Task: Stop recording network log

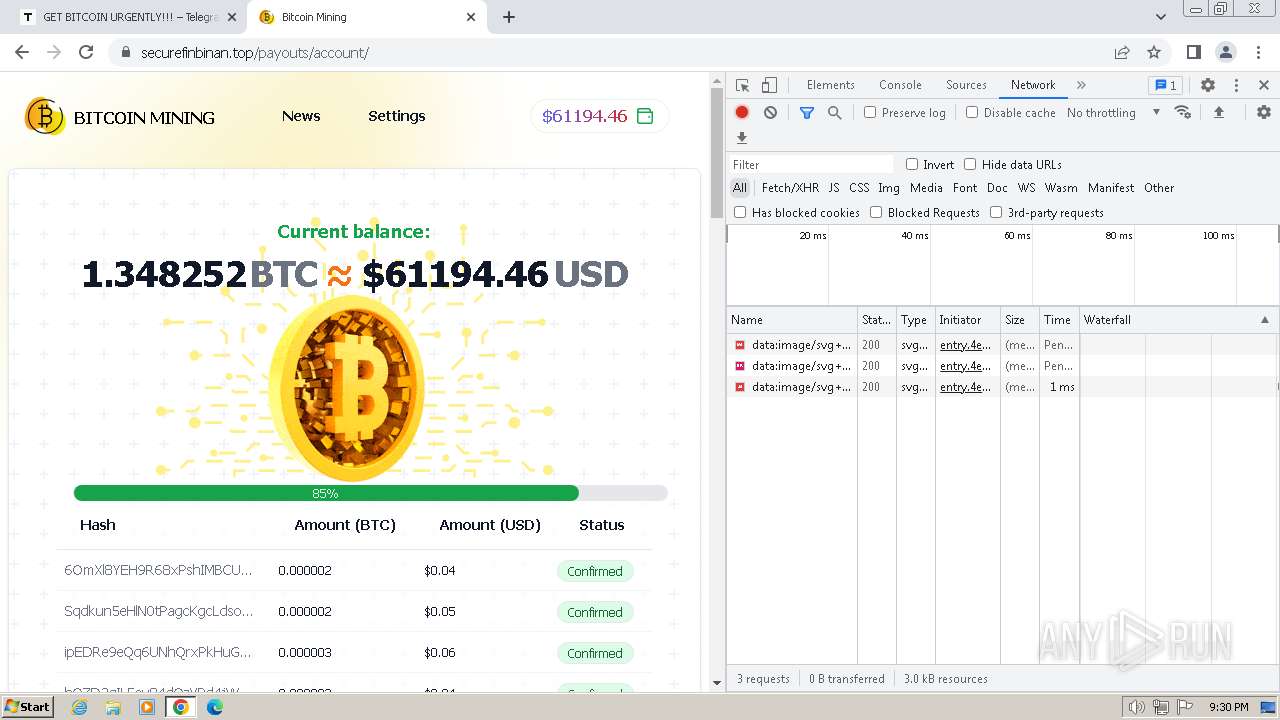Action: [x=742, y=113]
